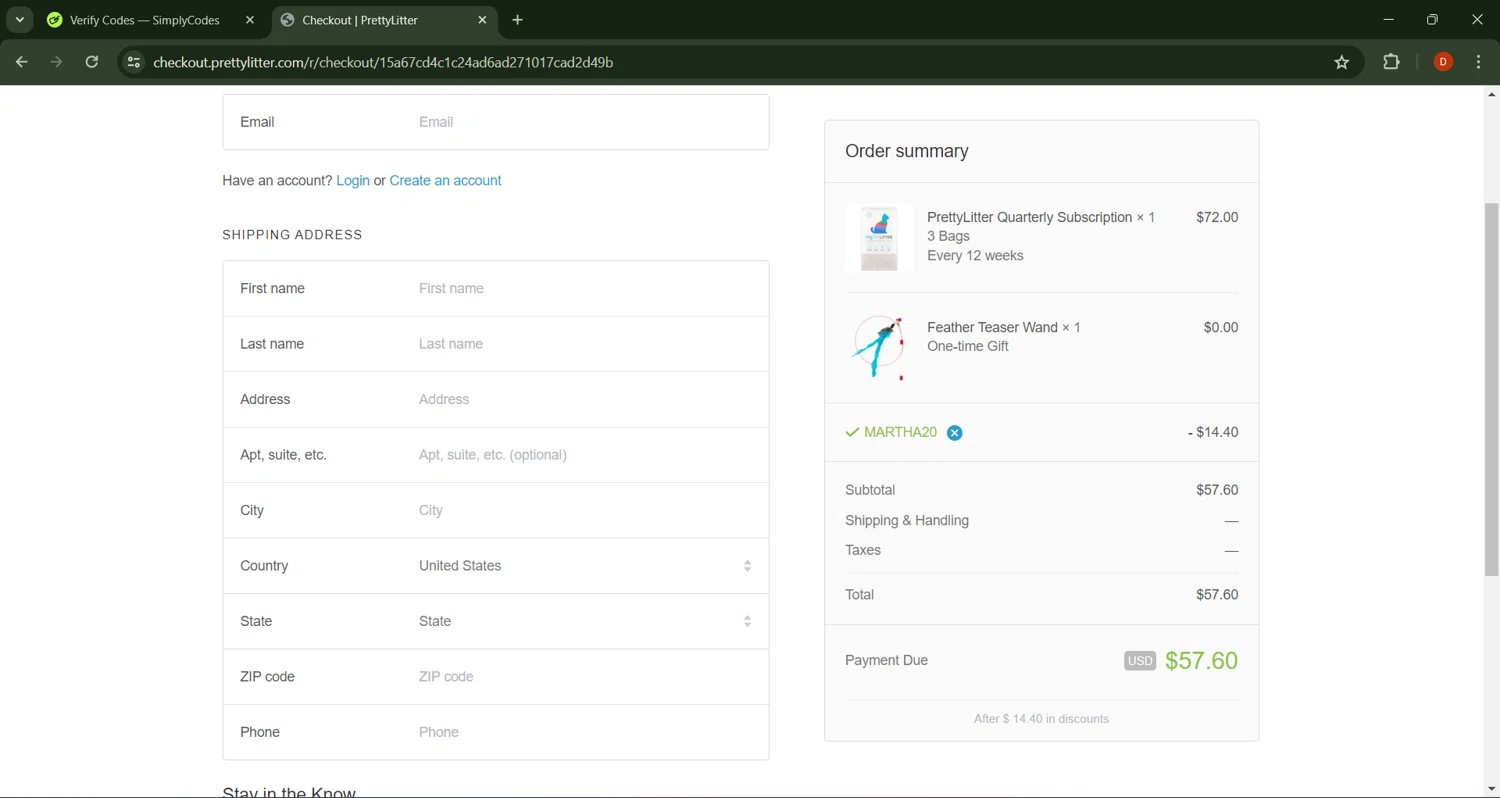Click the page vertical scrollbar
The width and height of the screenshot is (1500, 798).
click(x=1491, y=390)
